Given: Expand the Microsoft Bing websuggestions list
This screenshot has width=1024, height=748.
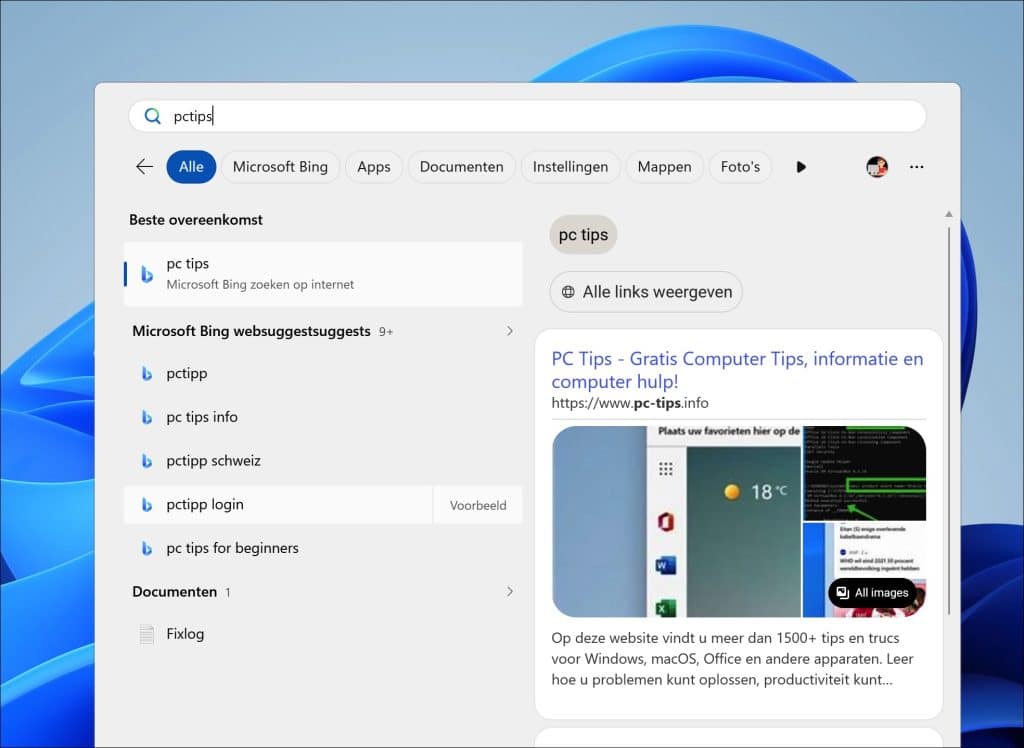Looking at the screenshot, I should coord(510,331).
